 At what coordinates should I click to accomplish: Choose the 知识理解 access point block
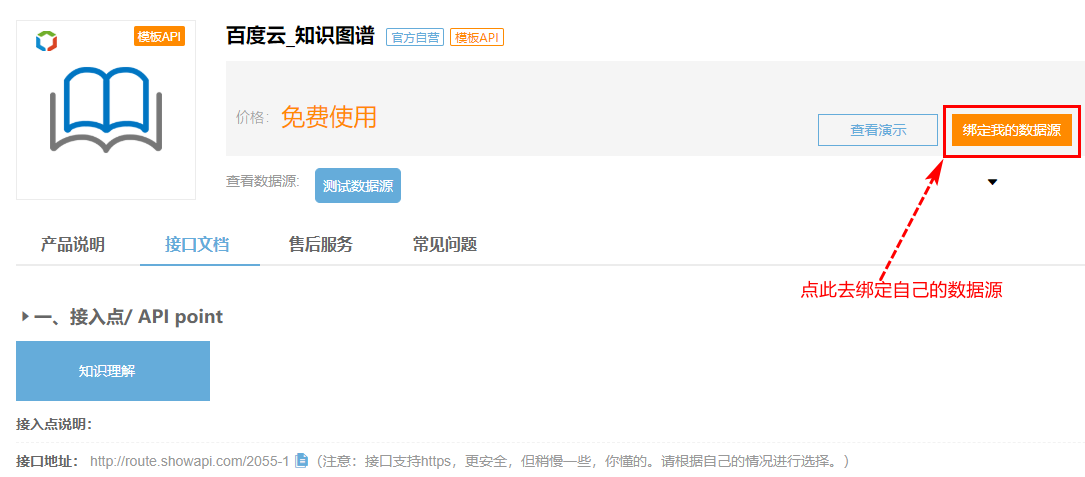(113, 371)
